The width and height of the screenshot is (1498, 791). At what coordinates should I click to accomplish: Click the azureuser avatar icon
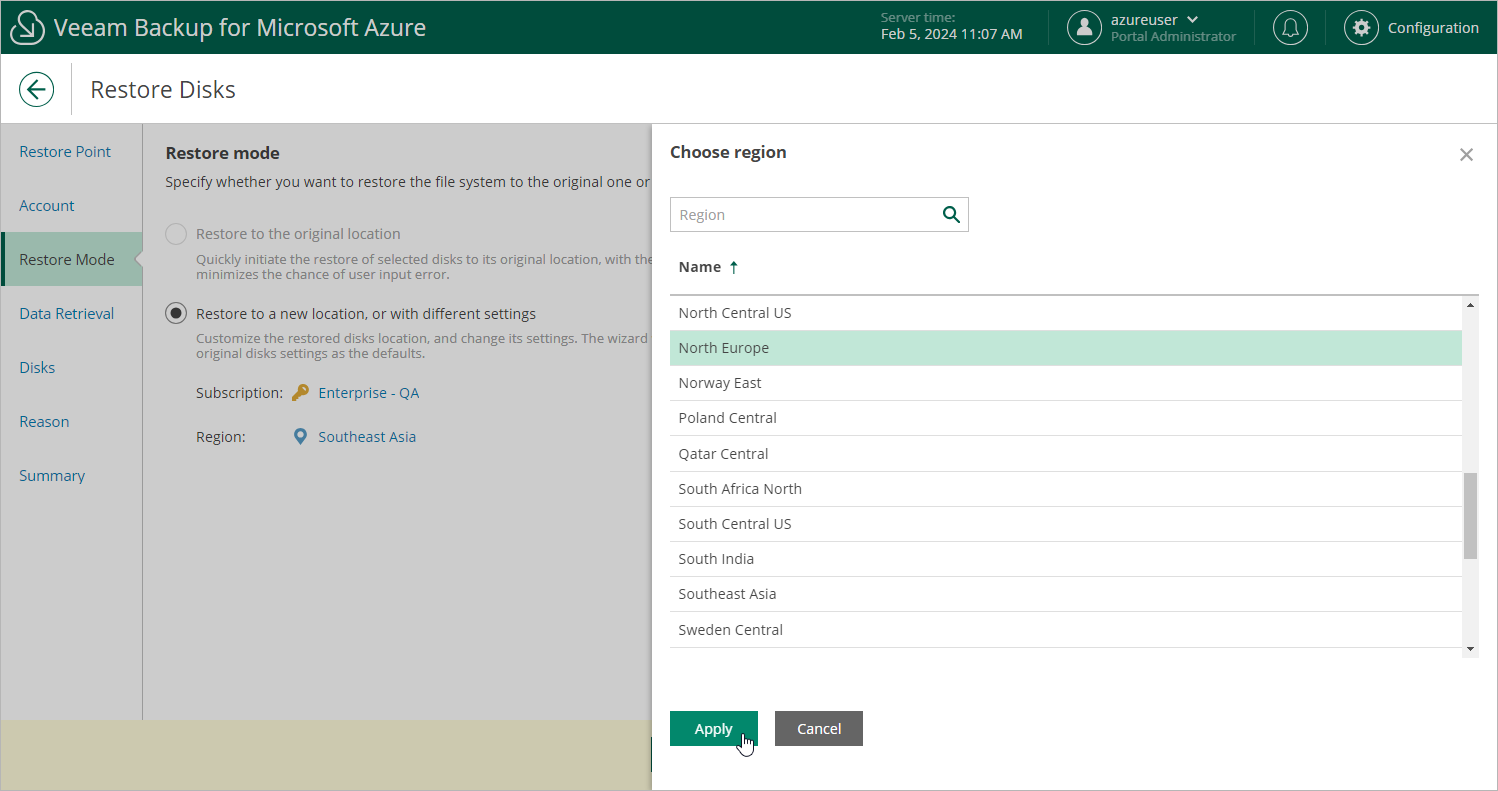point(1084,28)
